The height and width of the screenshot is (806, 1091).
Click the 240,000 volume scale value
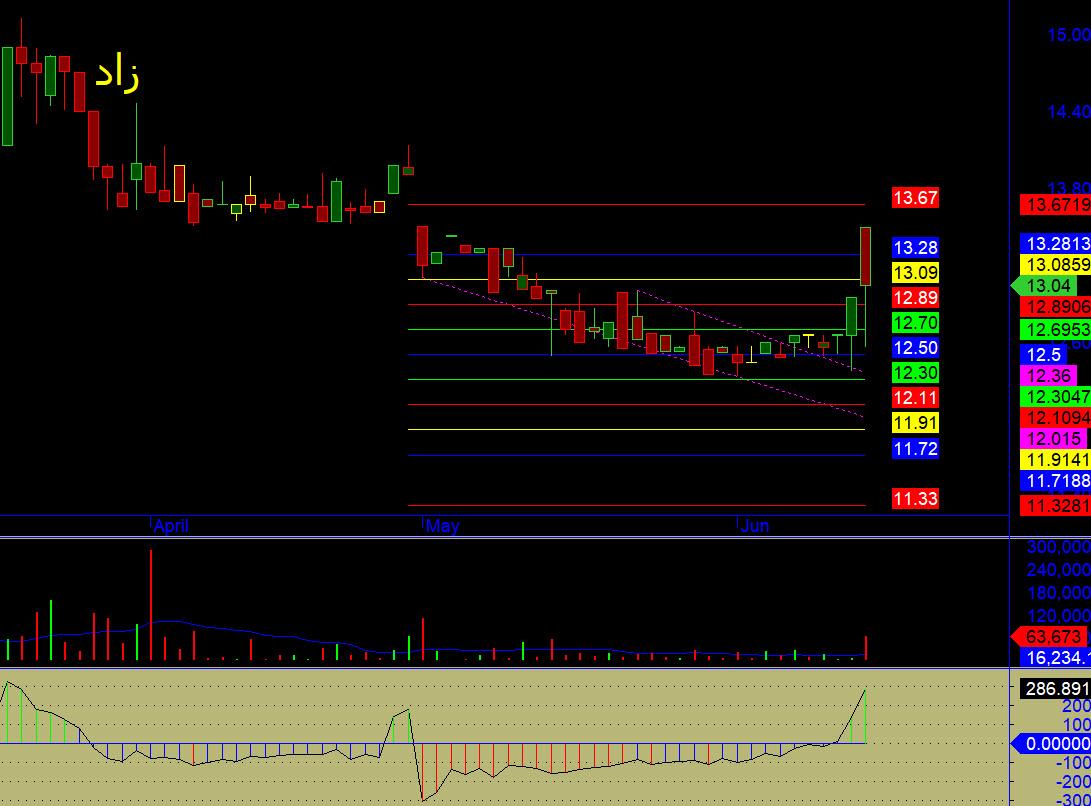point(1058,570)
